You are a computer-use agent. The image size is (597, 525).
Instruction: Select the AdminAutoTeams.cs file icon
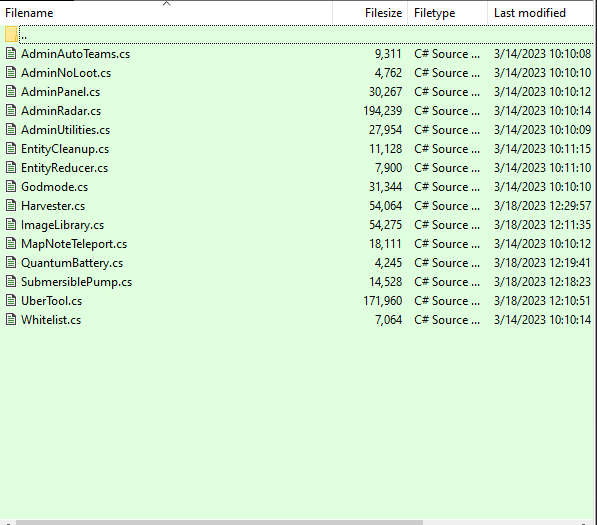point(11,54)
